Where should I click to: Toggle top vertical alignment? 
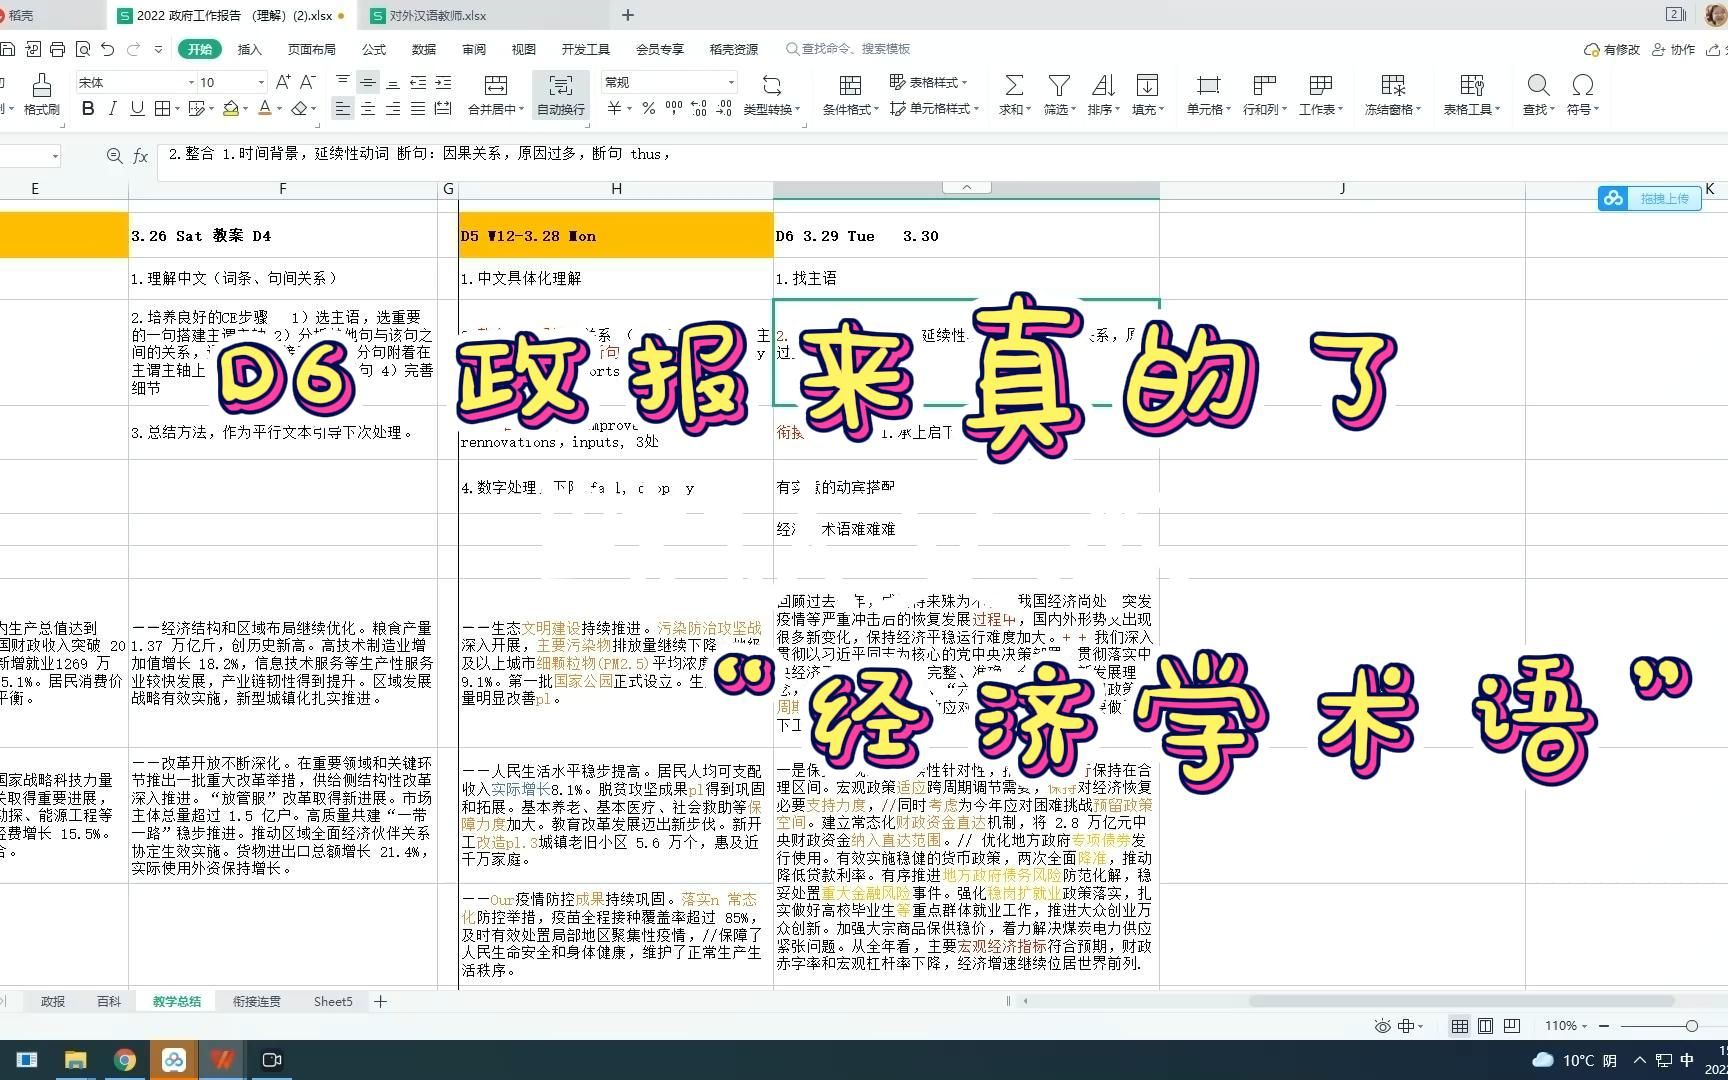pyautogui.click(x=343, y=82)
